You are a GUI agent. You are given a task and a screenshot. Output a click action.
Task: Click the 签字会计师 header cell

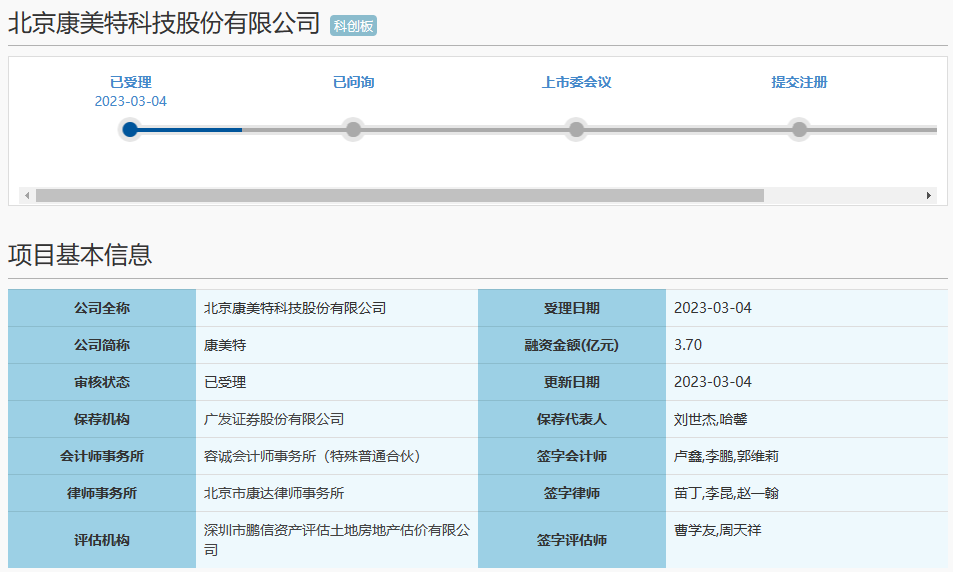(x=572, y=457)
